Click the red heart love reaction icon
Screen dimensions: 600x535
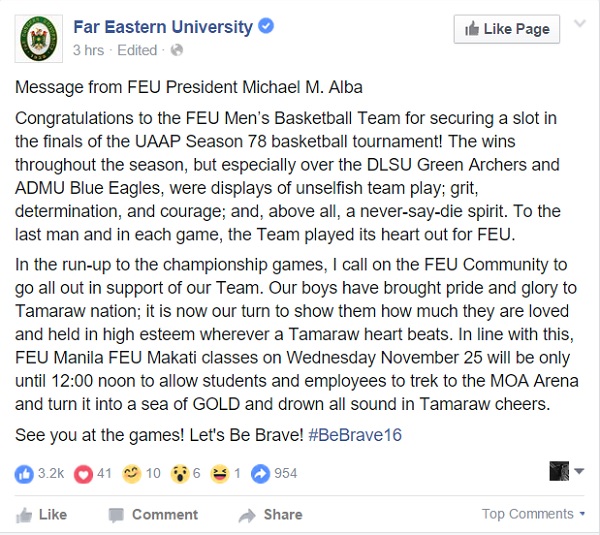pos(83,474)
